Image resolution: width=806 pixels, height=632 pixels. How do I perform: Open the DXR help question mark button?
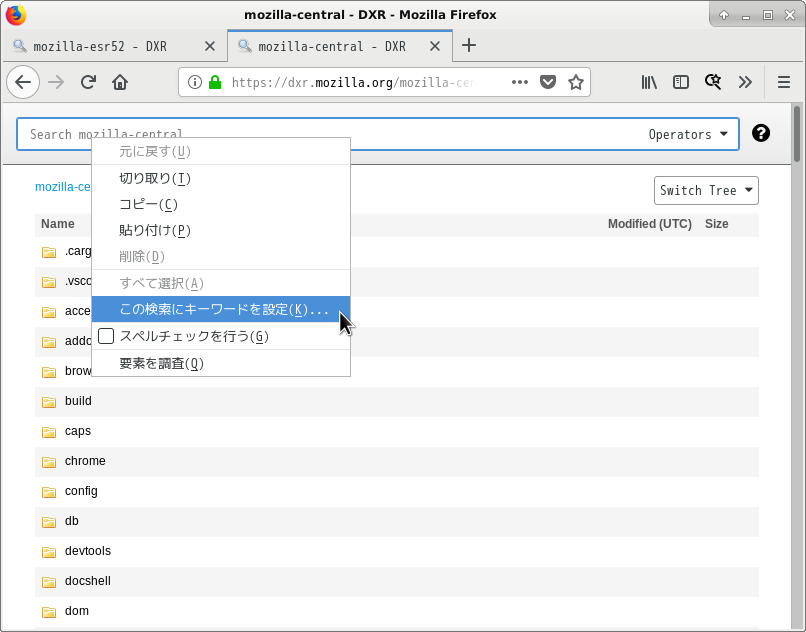pyautogui.click(x=761, y=132)
